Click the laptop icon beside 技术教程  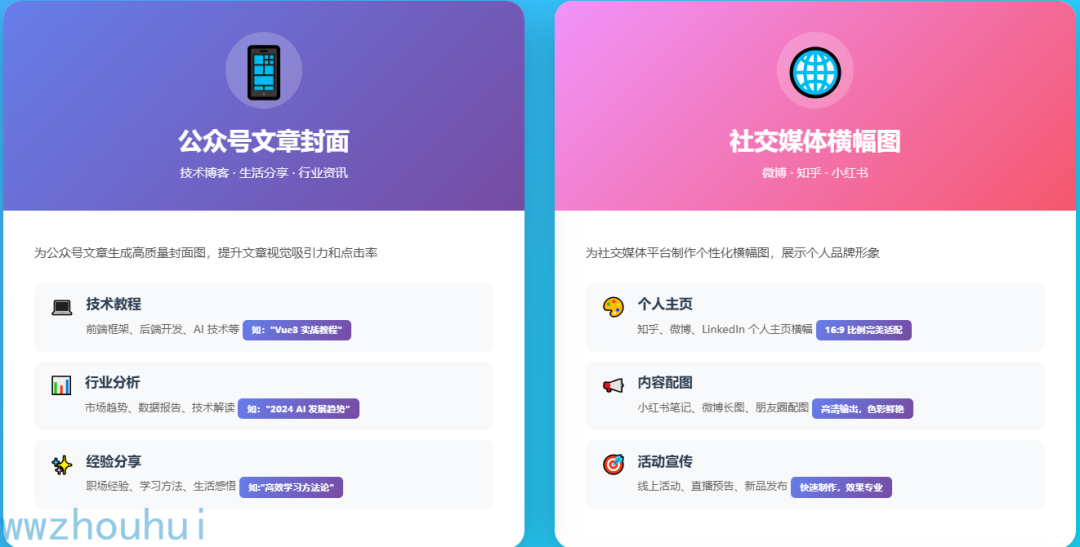62,307
